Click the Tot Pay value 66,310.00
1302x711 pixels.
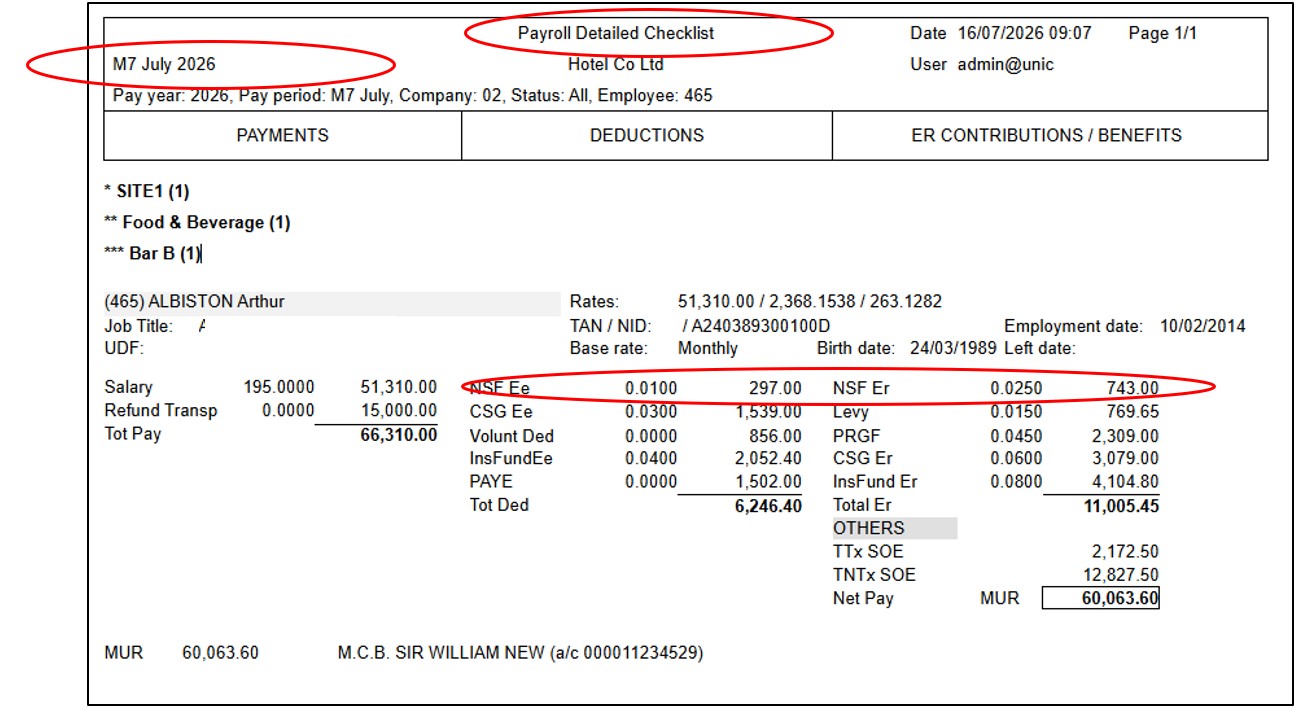tap(398, 434)
